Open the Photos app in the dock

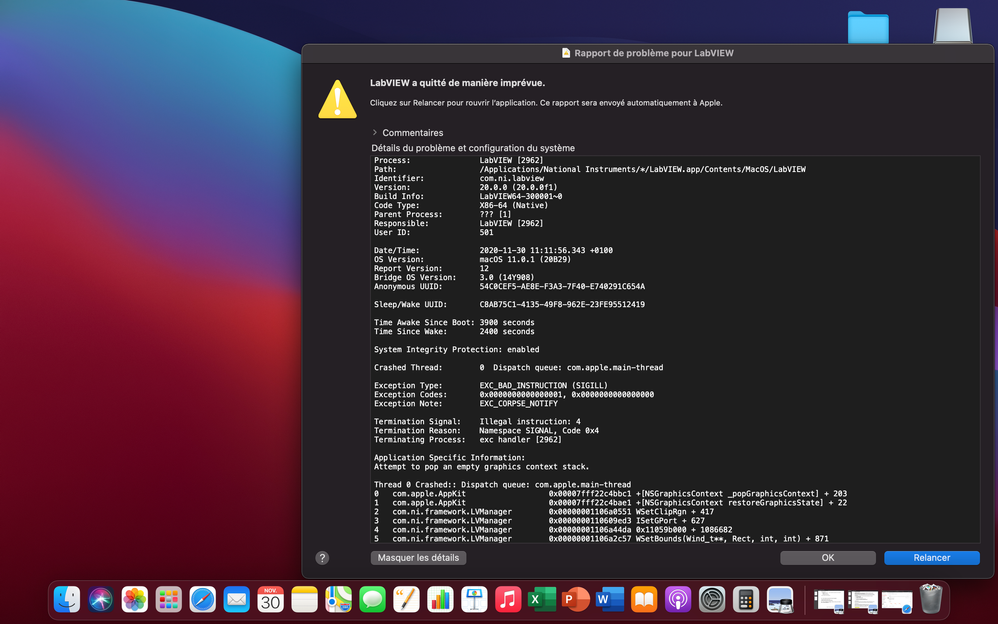tap(135, 599)
